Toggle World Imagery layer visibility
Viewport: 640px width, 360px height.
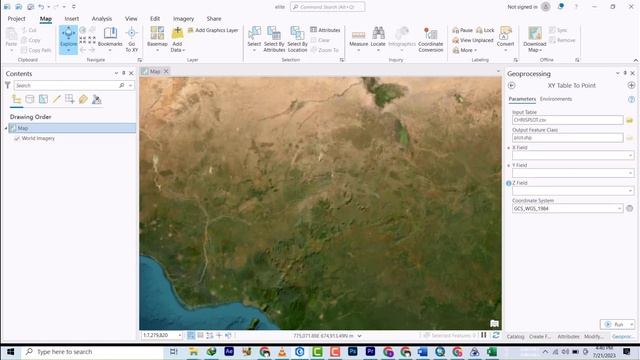pyautogui.click(x=17, y=138)
